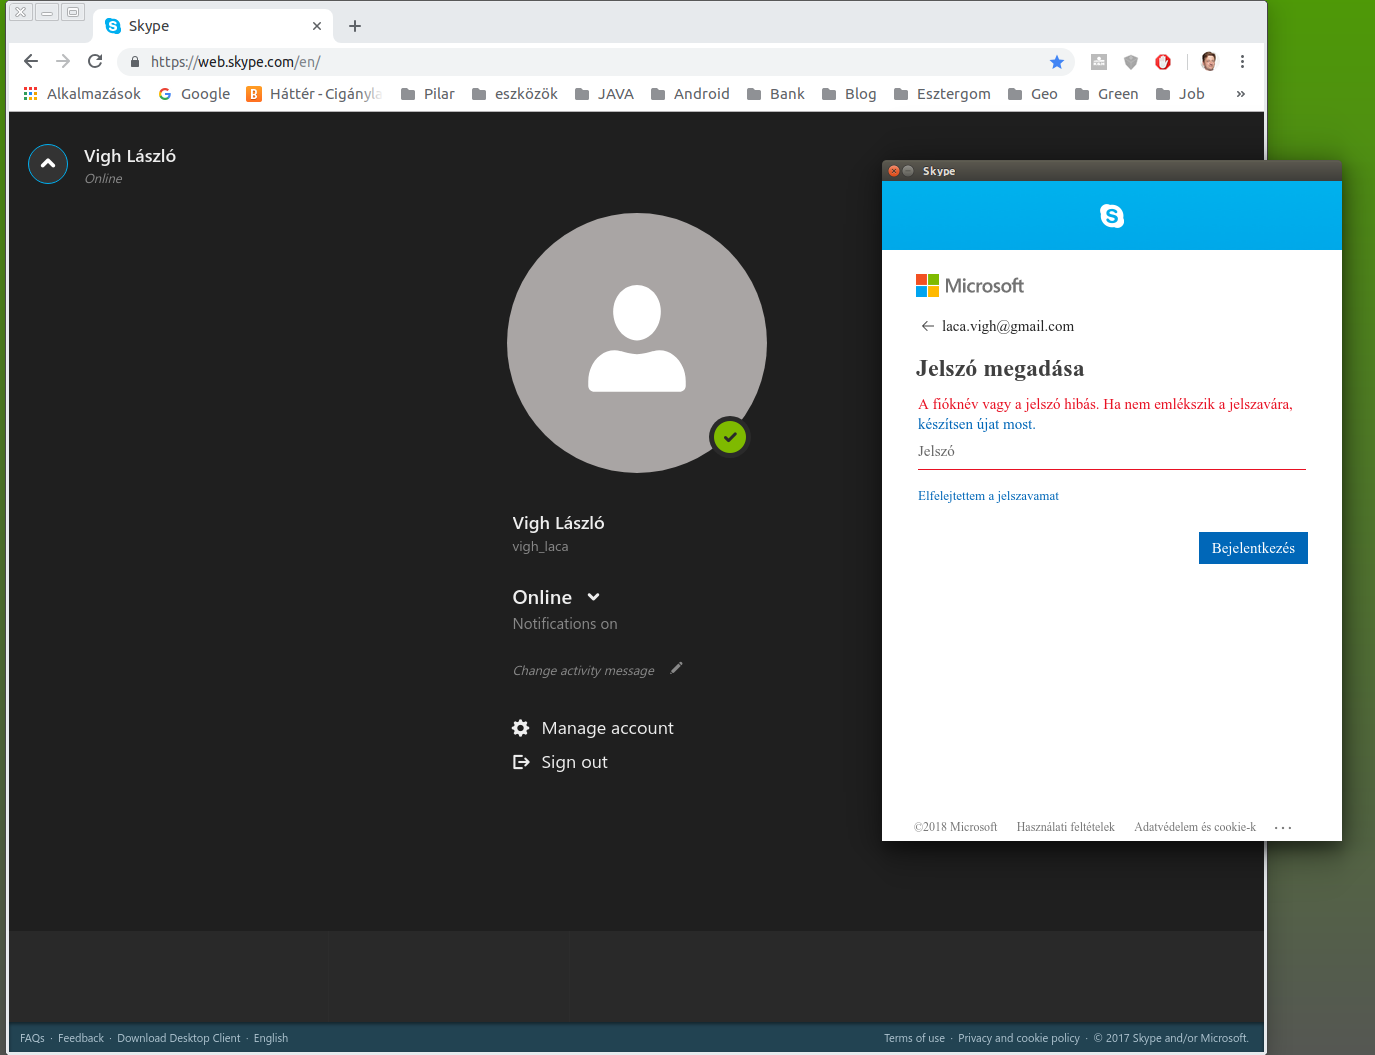The image size is (1375, 1055).
Task: Open the Pilar bookmarks folder
Action: click(x=428, y=94)
